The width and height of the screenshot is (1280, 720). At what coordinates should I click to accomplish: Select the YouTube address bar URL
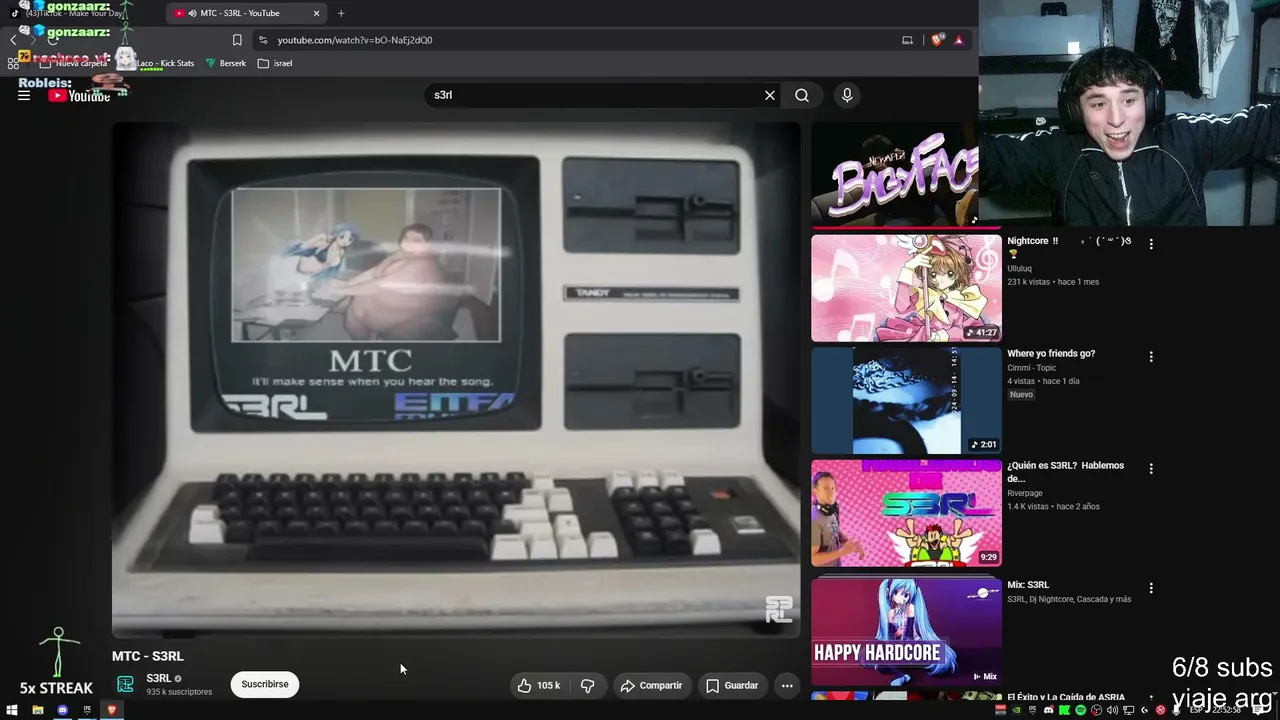[x=355, y=40]
